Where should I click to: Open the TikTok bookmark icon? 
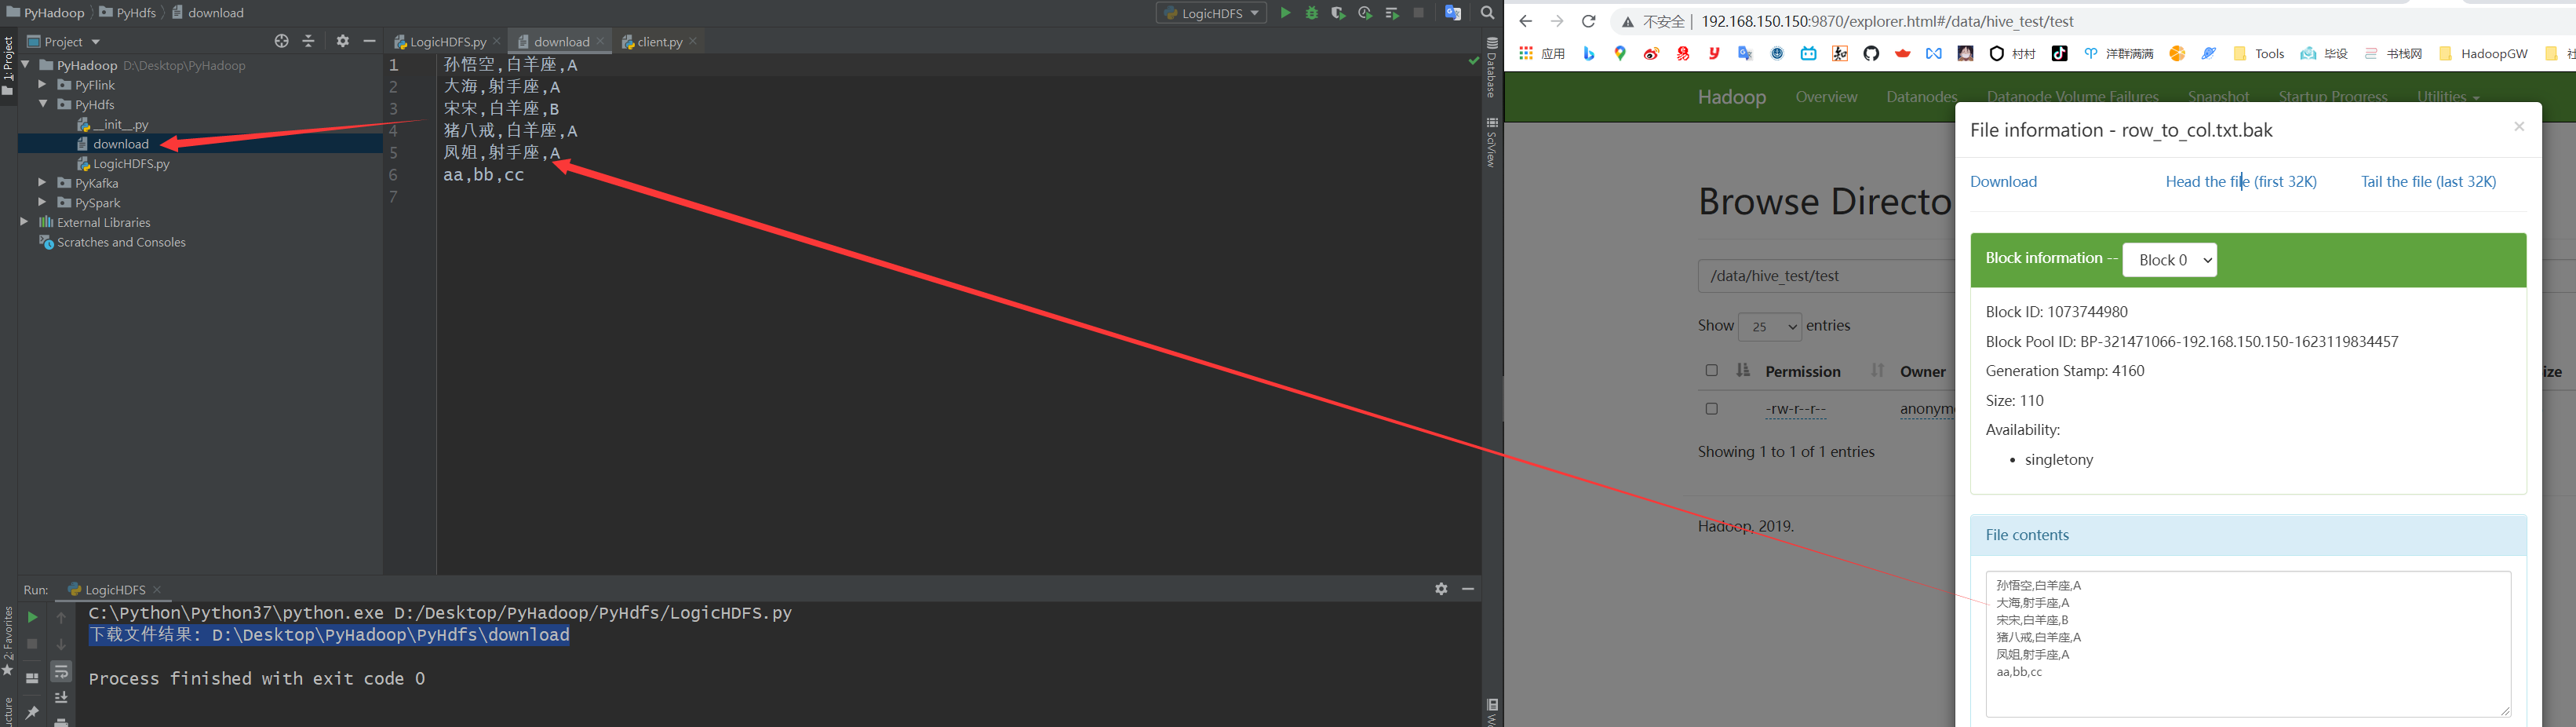[2059, 54]
